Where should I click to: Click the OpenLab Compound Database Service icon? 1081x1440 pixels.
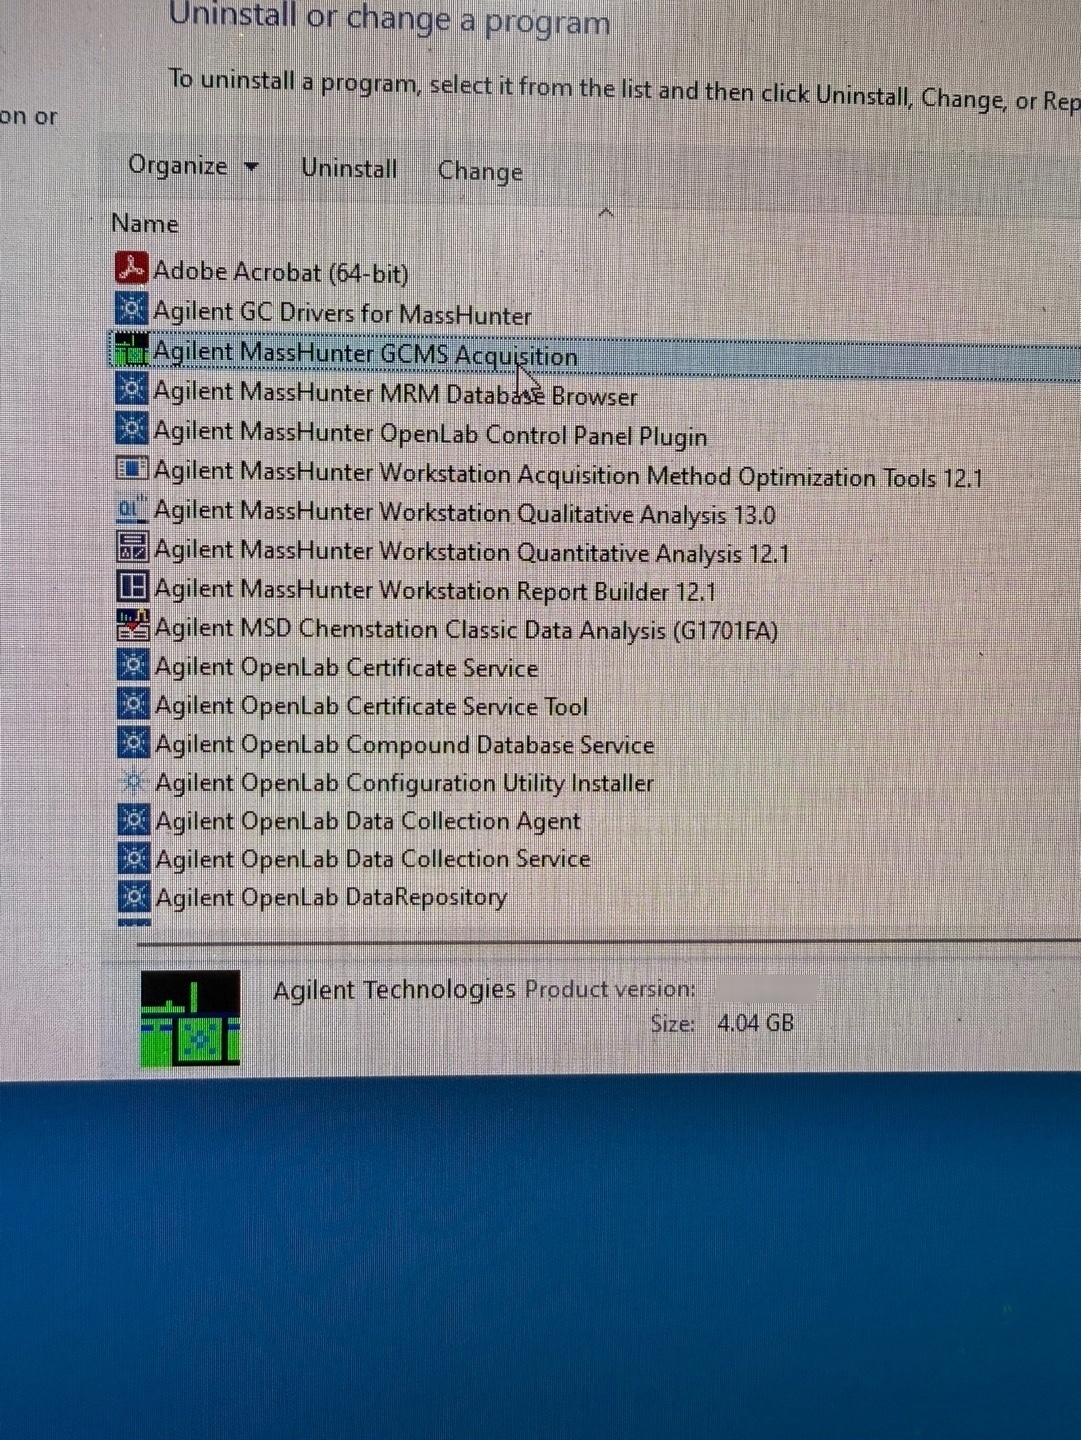(133, 742)
